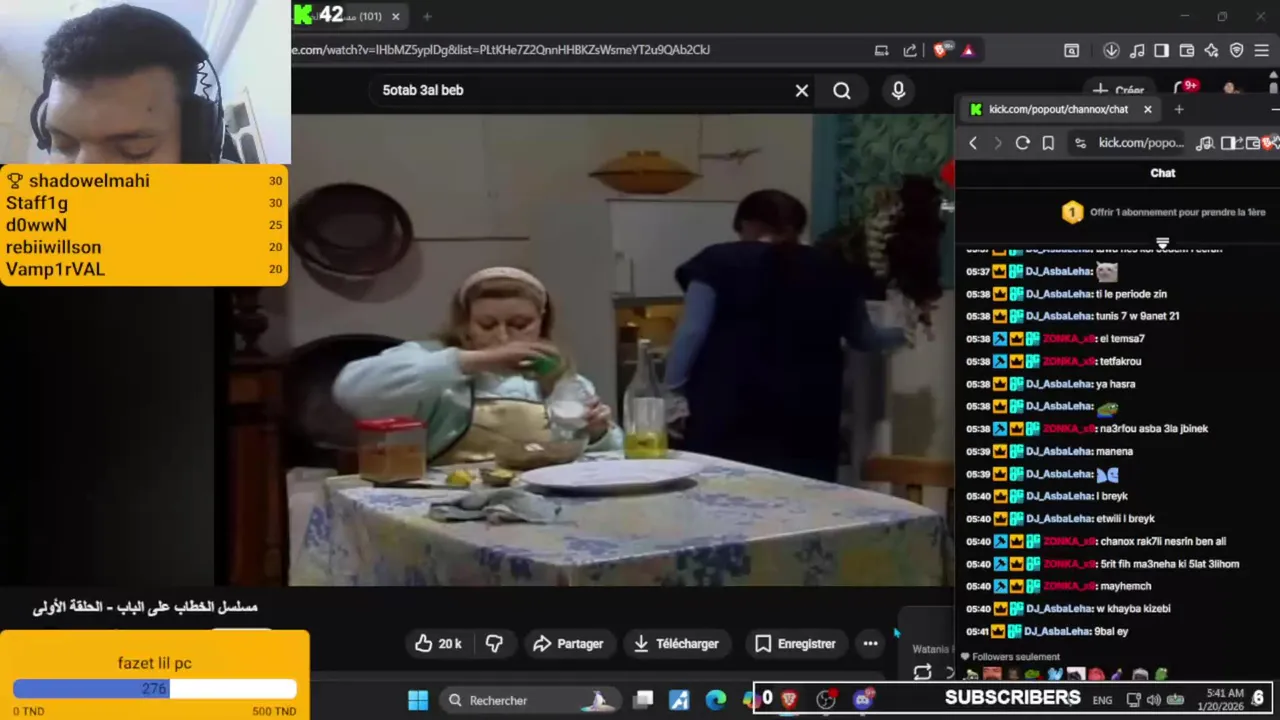Start voice search with the microphone

(898, 90)
